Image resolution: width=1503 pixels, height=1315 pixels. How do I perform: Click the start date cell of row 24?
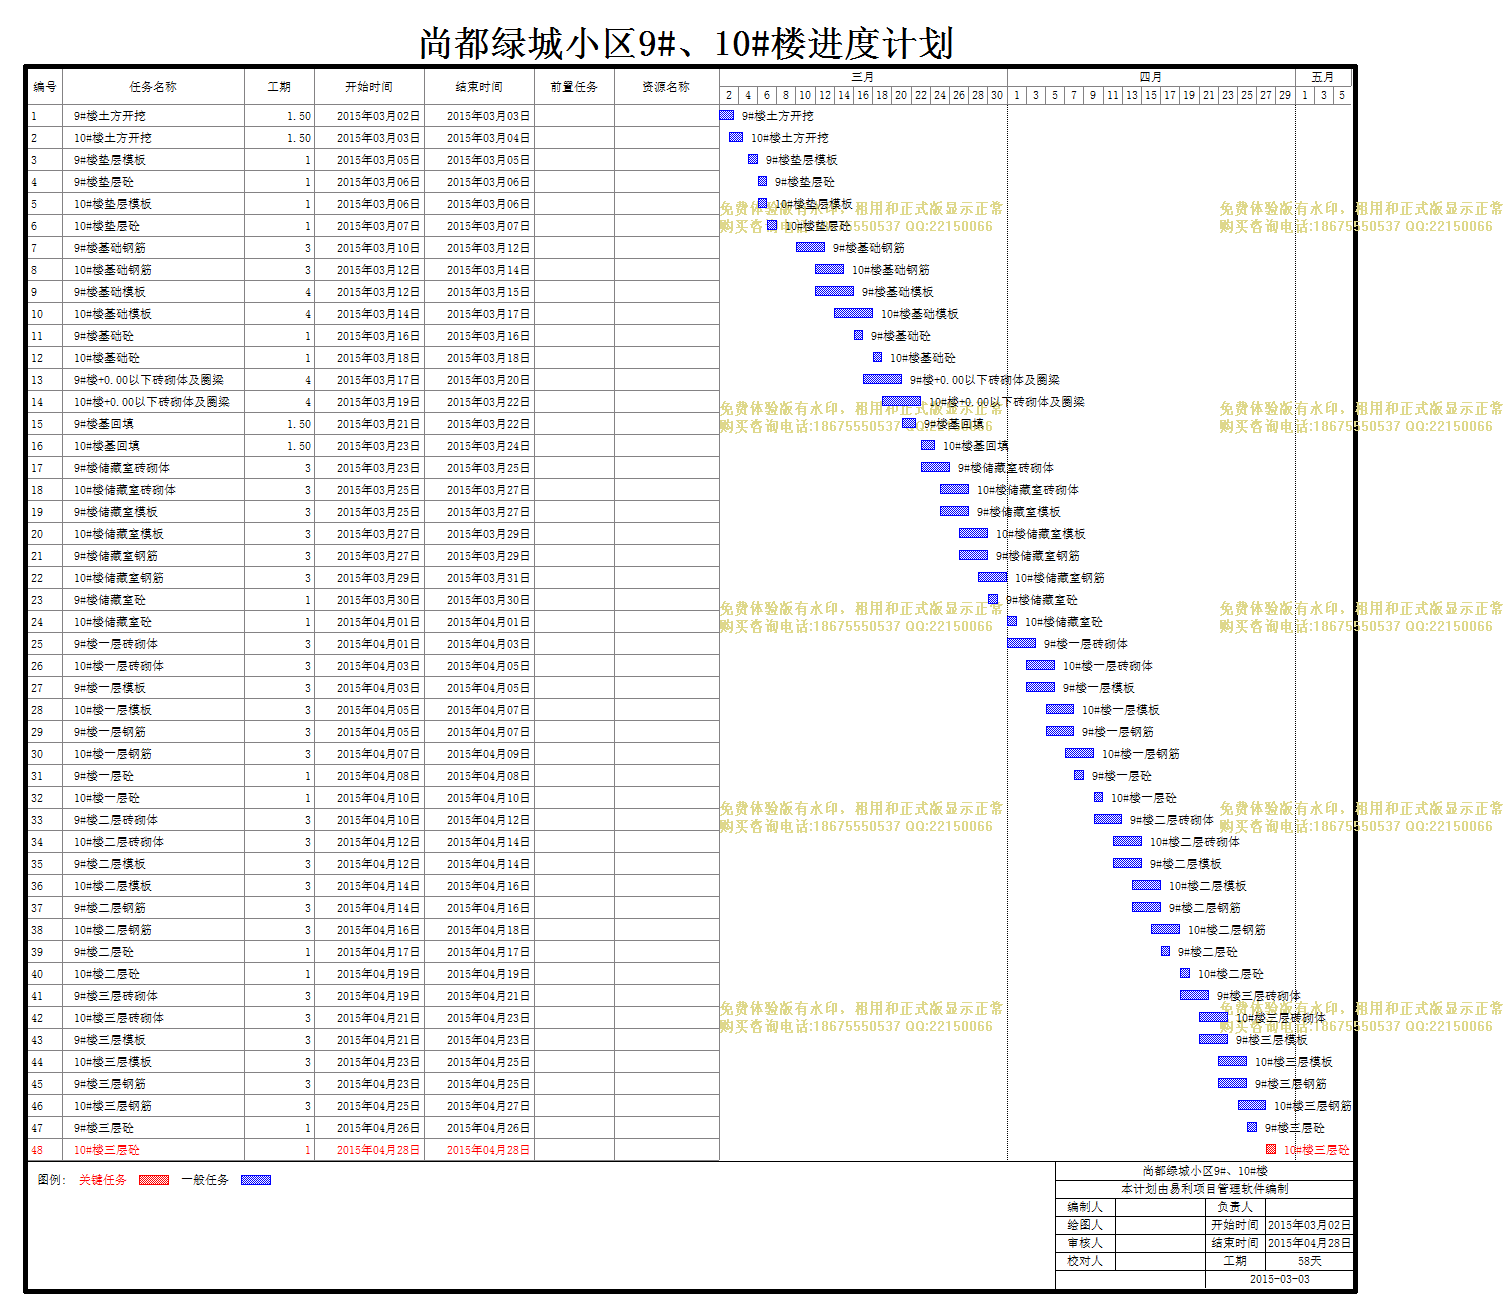click(x=369, y=622)
